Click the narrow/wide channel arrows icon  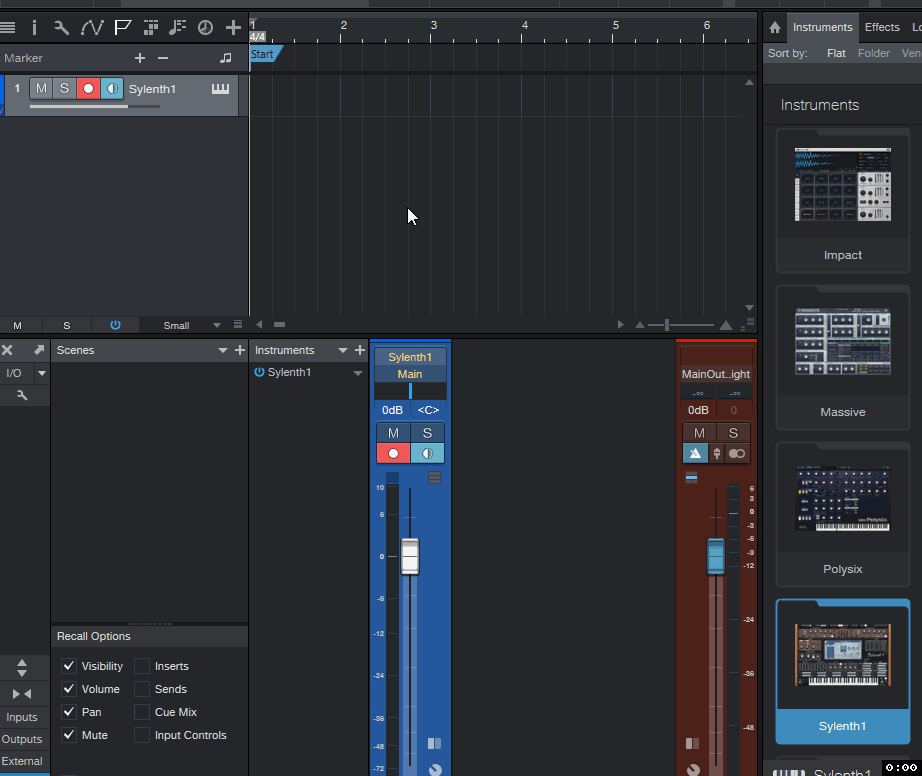point(22,694)
